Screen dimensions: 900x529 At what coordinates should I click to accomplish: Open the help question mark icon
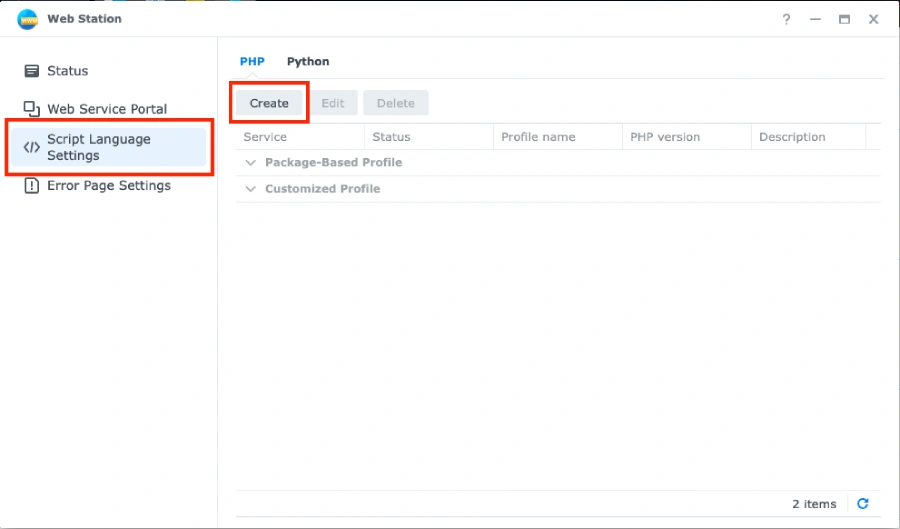click(x=786, y=20)
